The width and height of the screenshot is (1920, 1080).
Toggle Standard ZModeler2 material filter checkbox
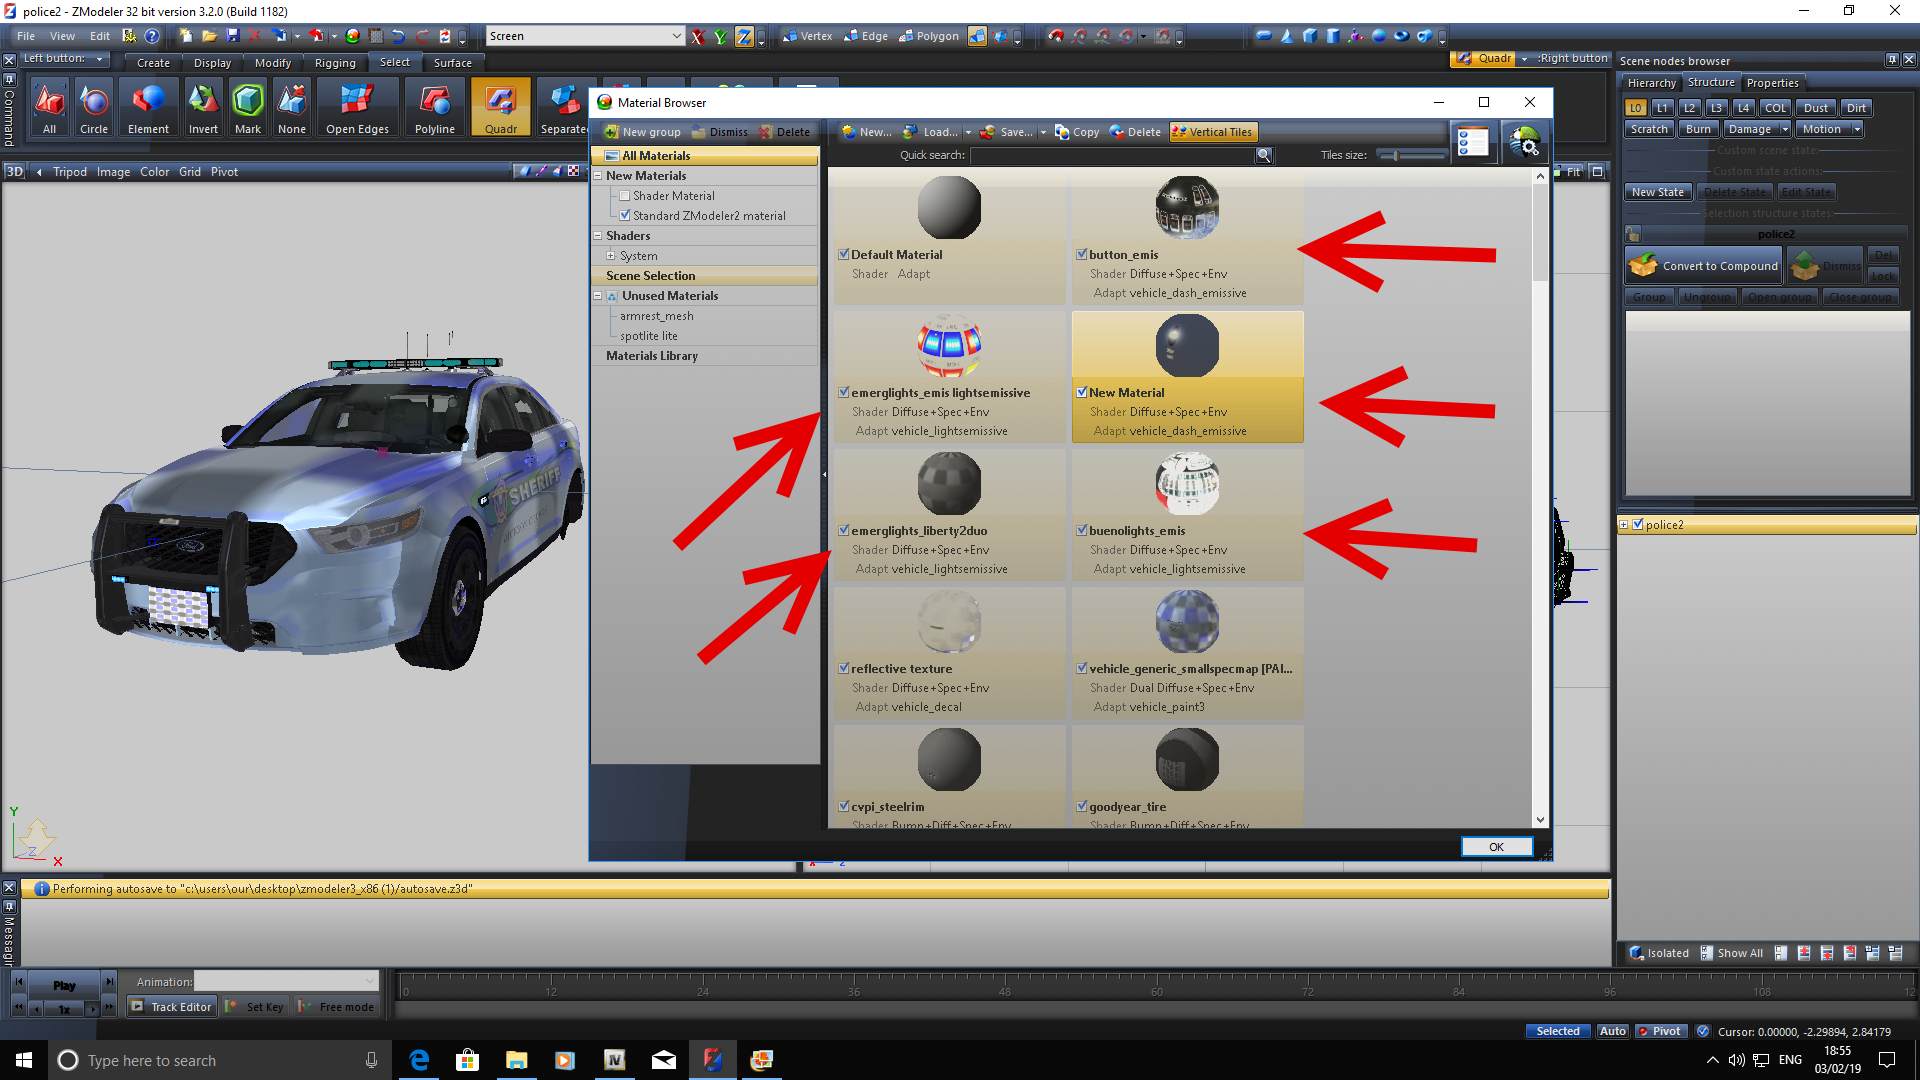625,215
